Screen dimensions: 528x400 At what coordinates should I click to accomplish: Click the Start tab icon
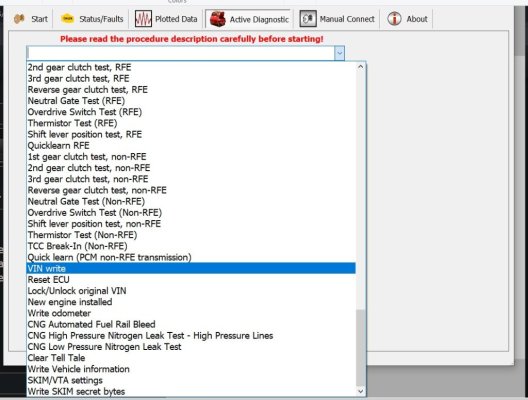(x=19, y=19)
